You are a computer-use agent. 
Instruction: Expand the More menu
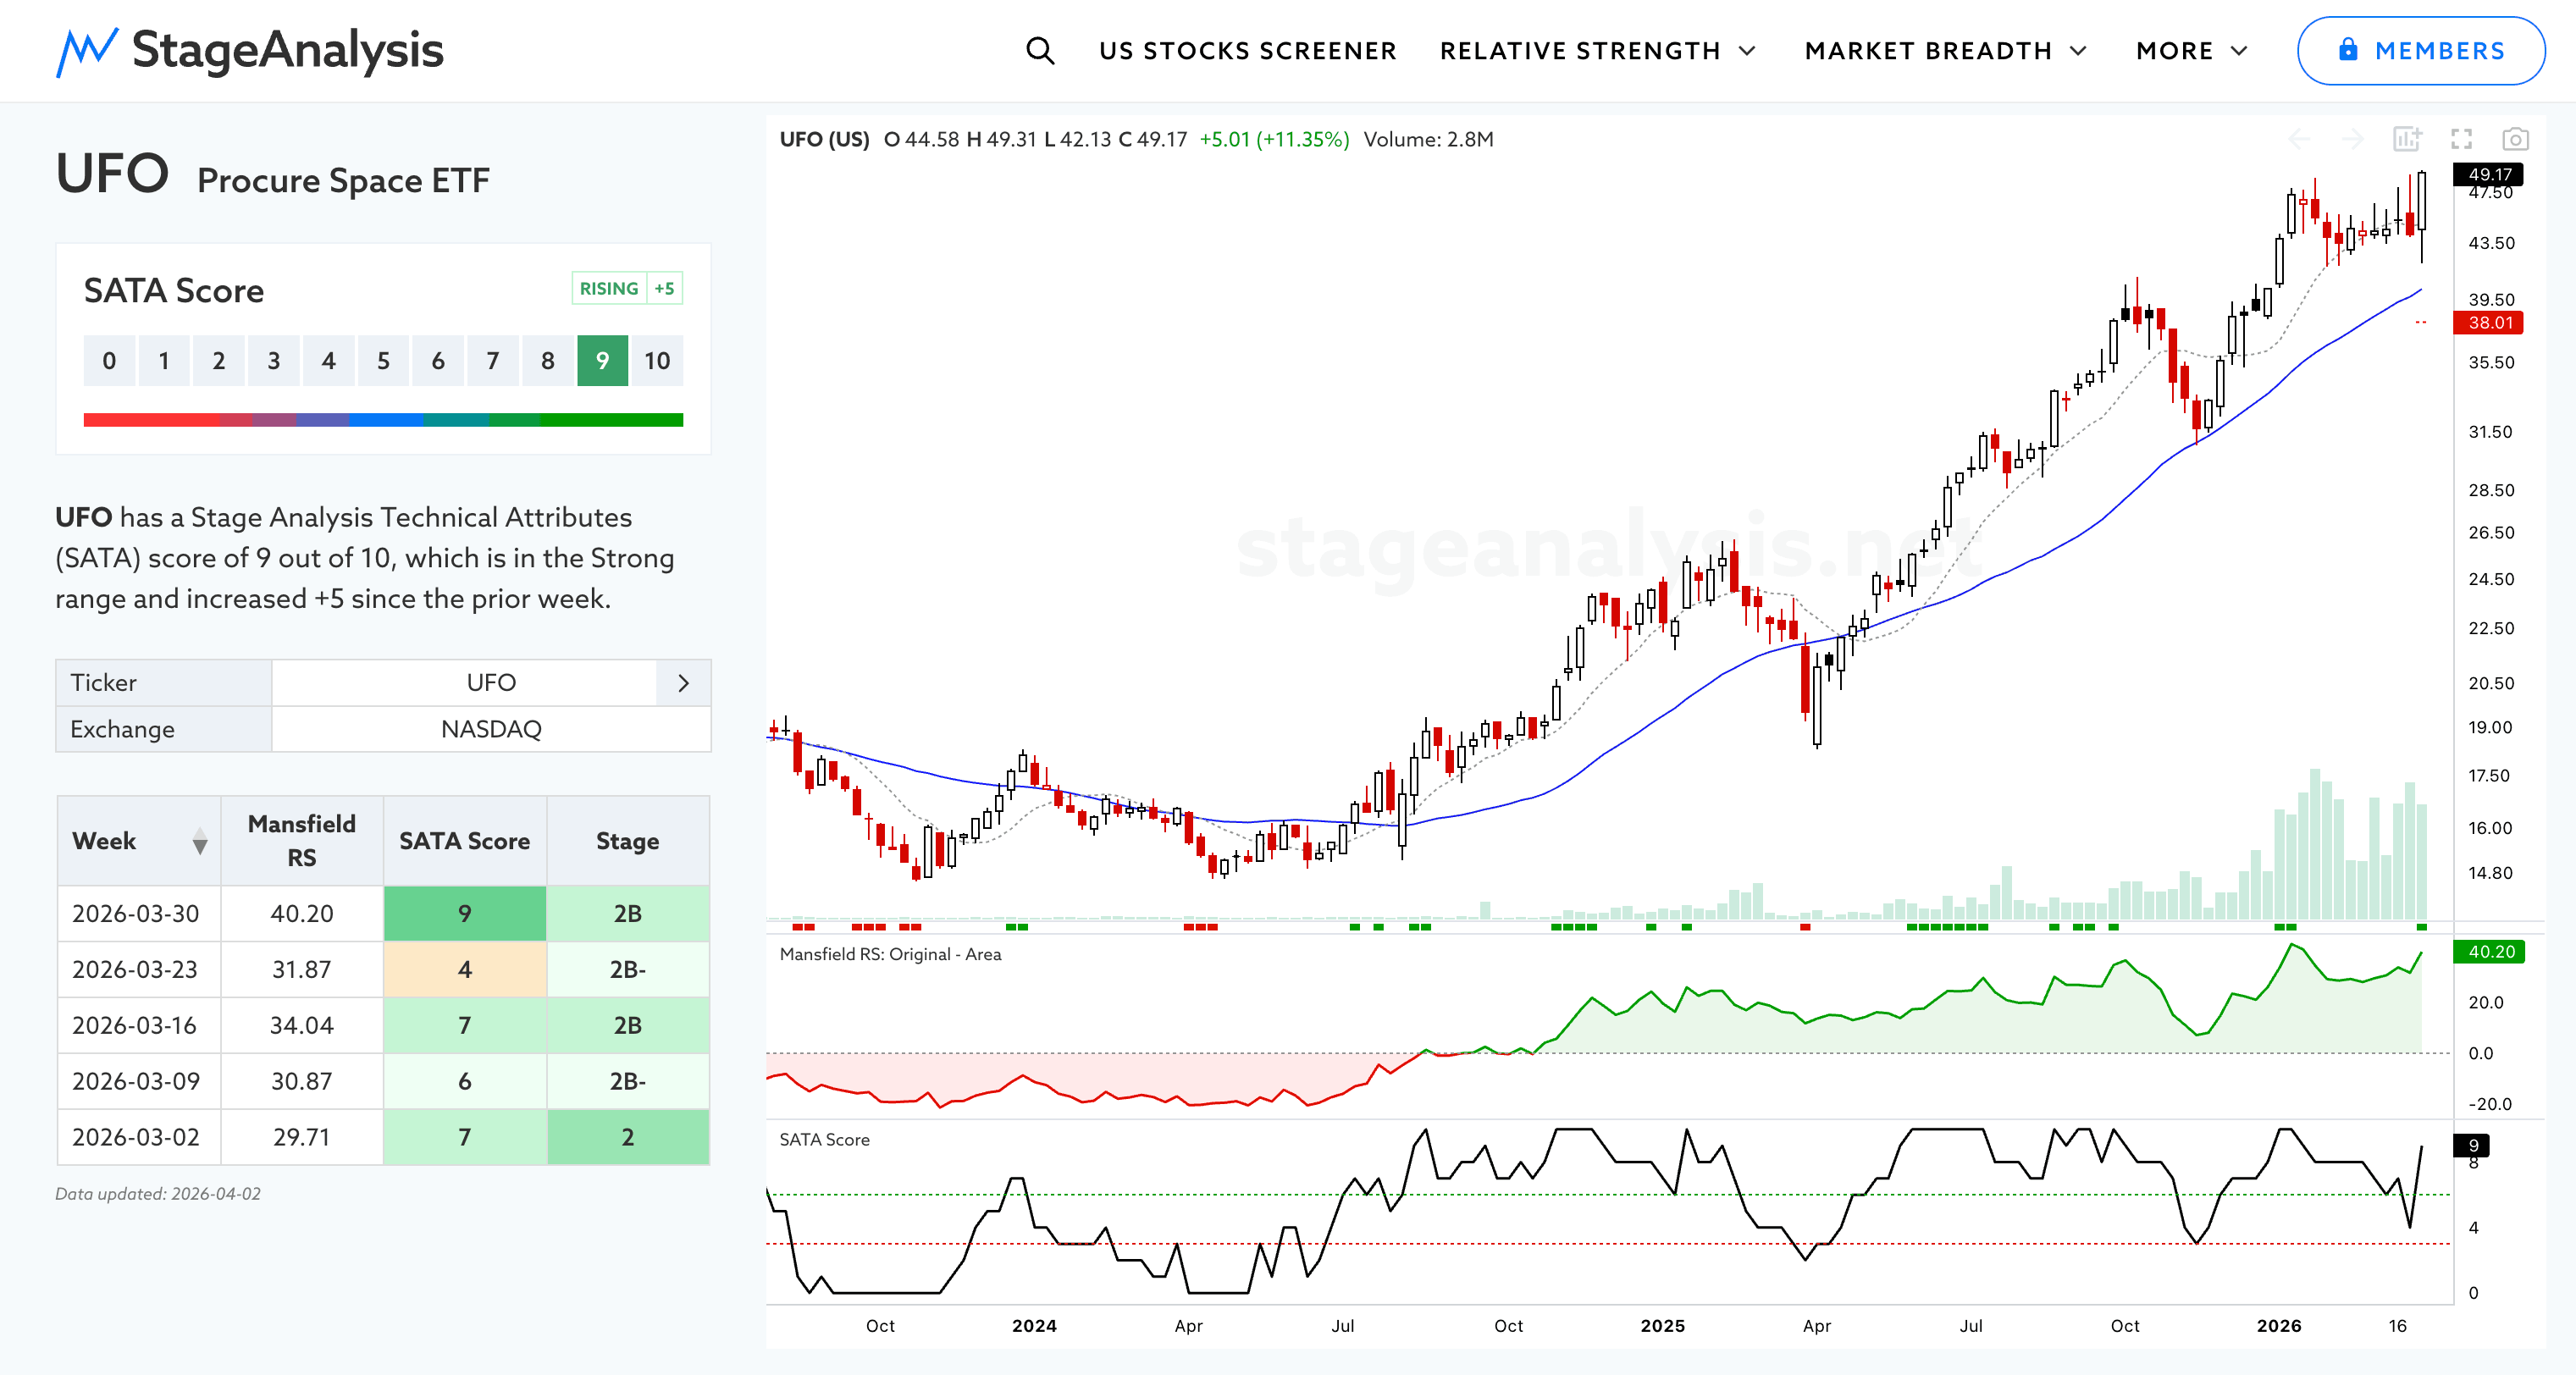2191,51
